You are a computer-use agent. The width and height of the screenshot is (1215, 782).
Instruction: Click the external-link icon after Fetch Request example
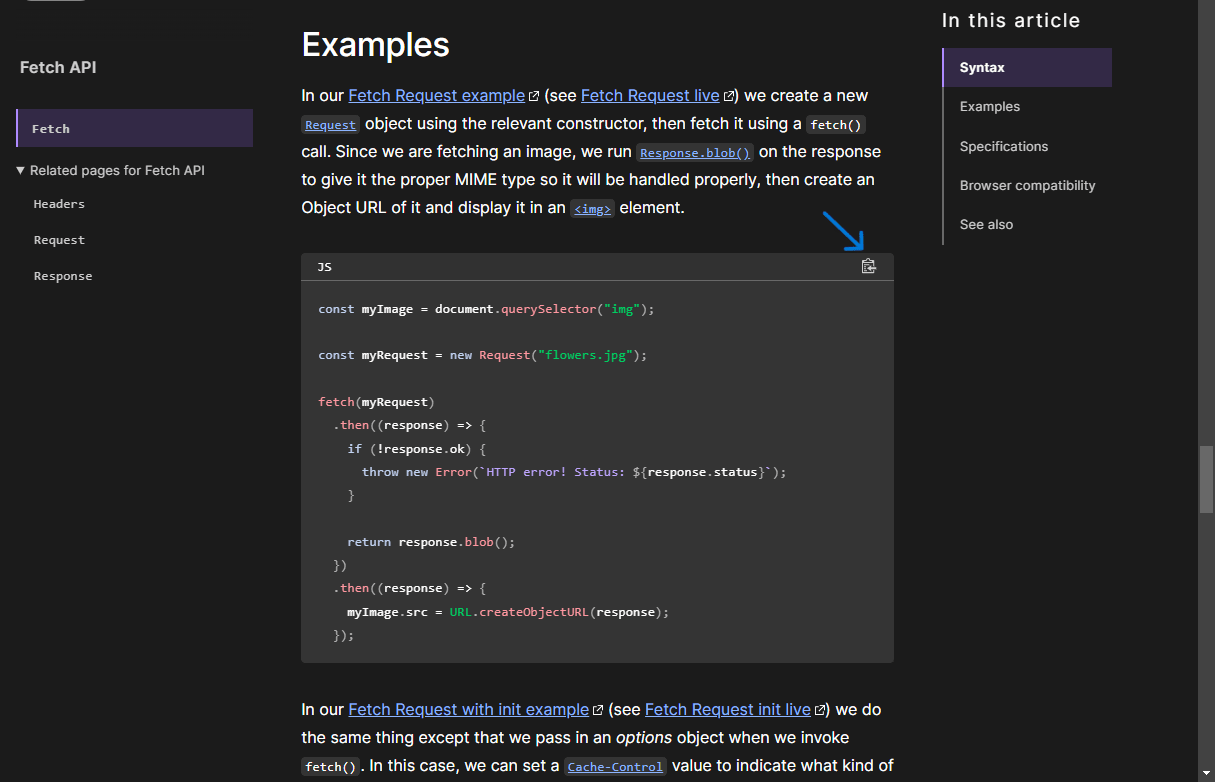click(x=534, y=97)
